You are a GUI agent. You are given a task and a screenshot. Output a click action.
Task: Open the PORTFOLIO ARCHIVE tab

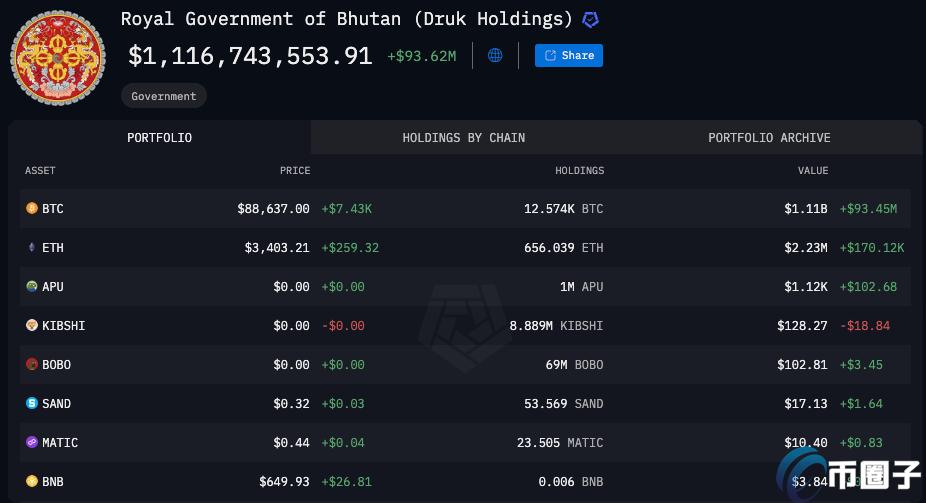click(x=769, y=138)
